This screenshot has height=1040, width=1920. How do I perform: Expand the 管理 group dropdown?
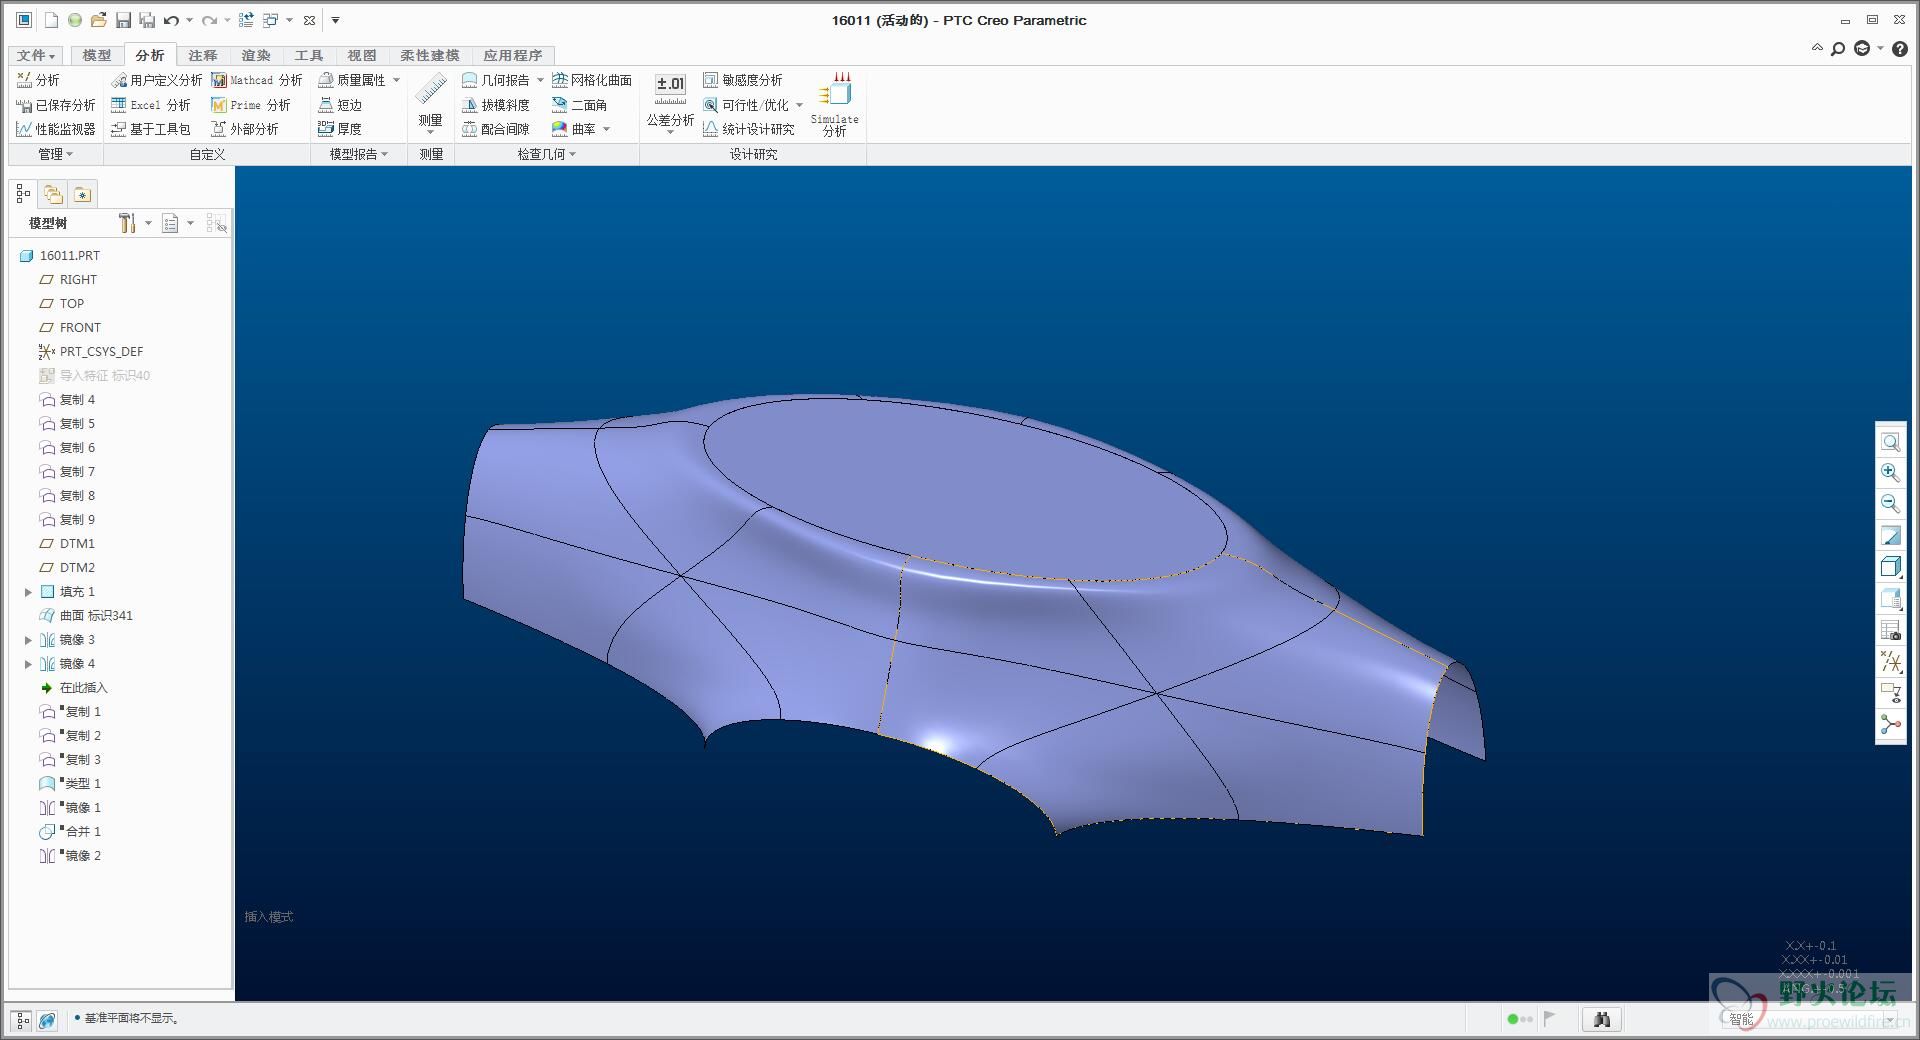56,154
